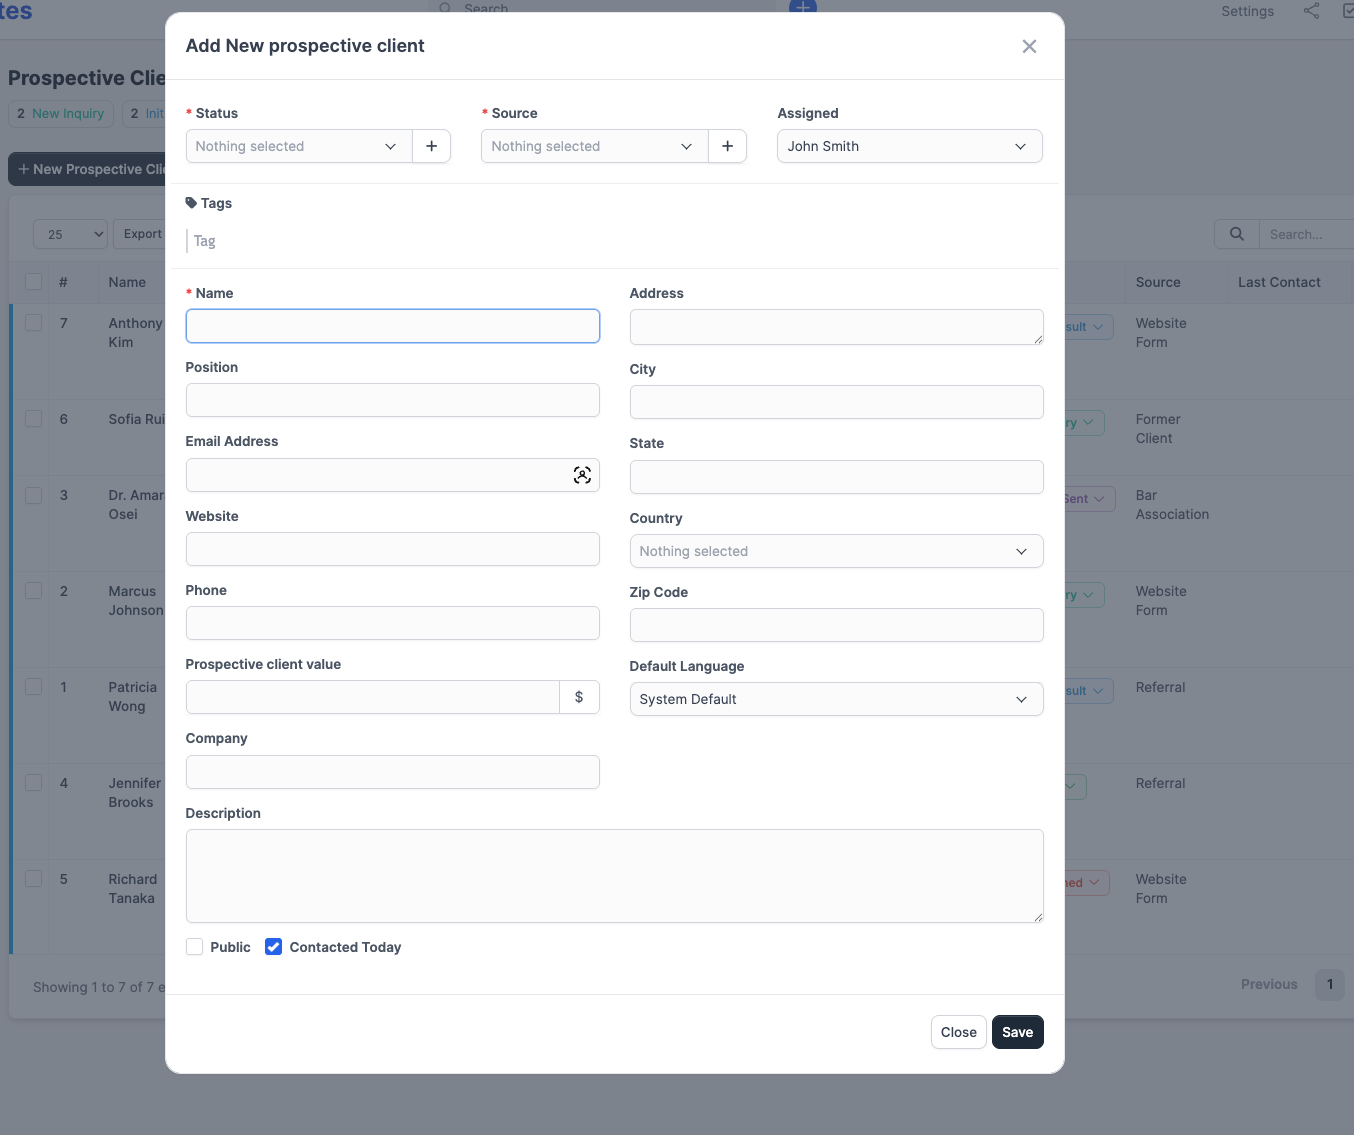1354x1135 pixels.
Task: Select the checkbox for Jennifer Brooks row
Action: pos(34,782)
